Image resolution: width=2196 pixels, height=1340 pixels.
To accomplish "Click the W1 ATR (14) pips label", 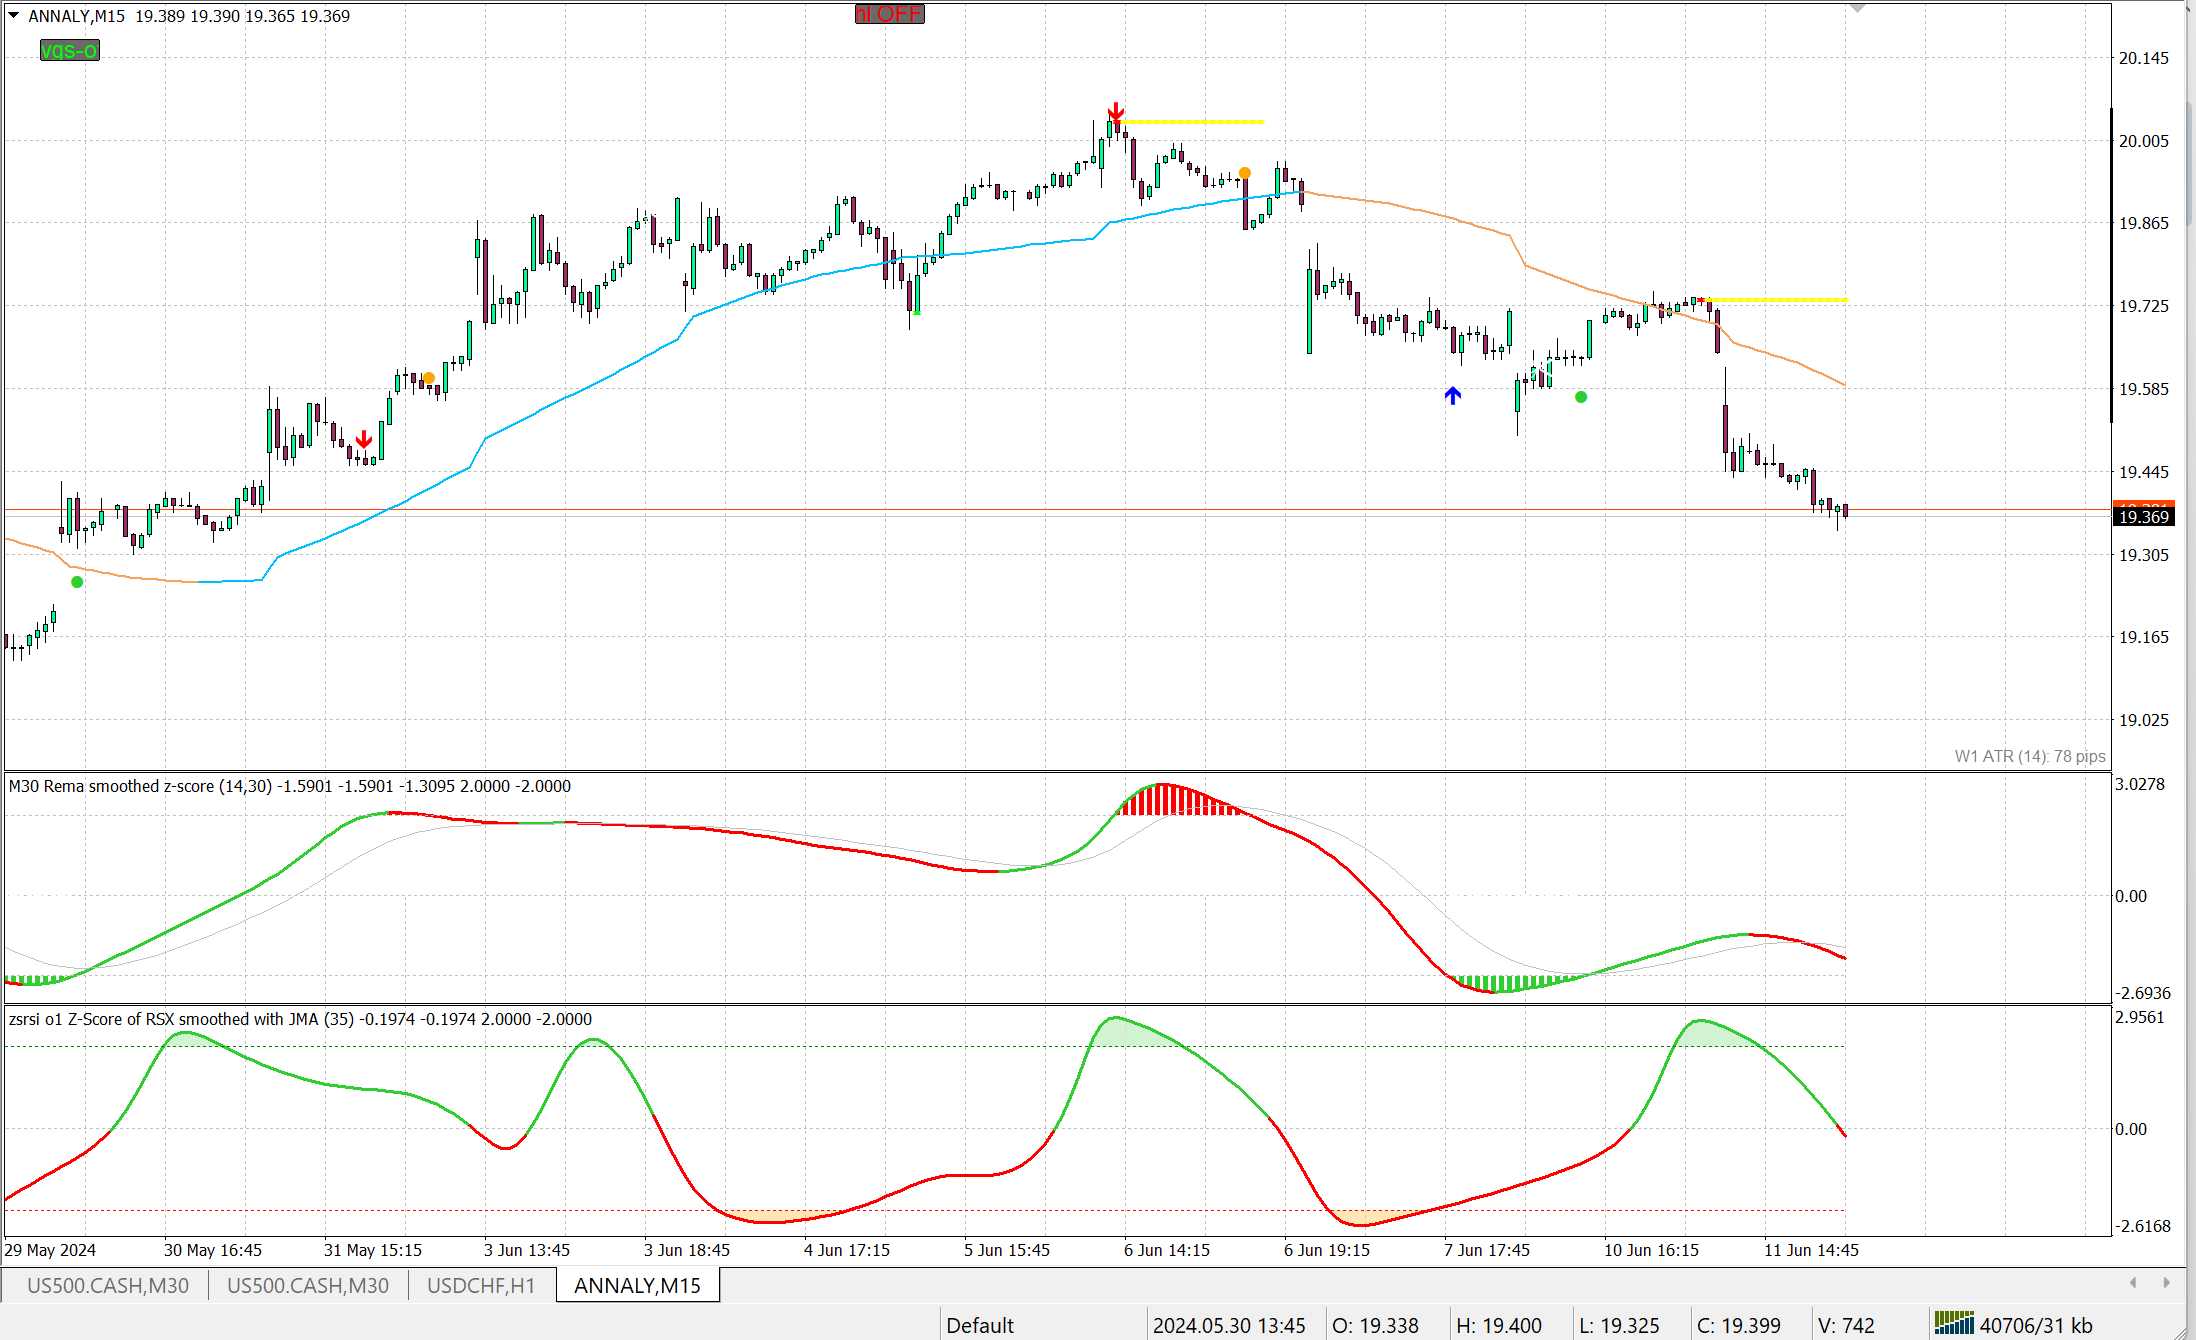I will coord(2029,756).
